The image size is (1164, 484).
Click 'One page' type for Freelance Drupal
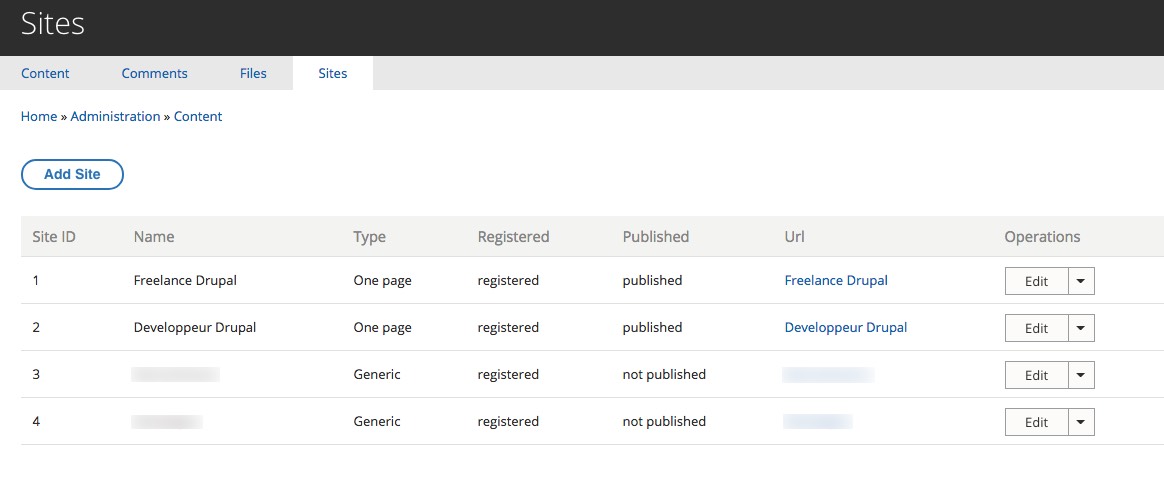382,281
